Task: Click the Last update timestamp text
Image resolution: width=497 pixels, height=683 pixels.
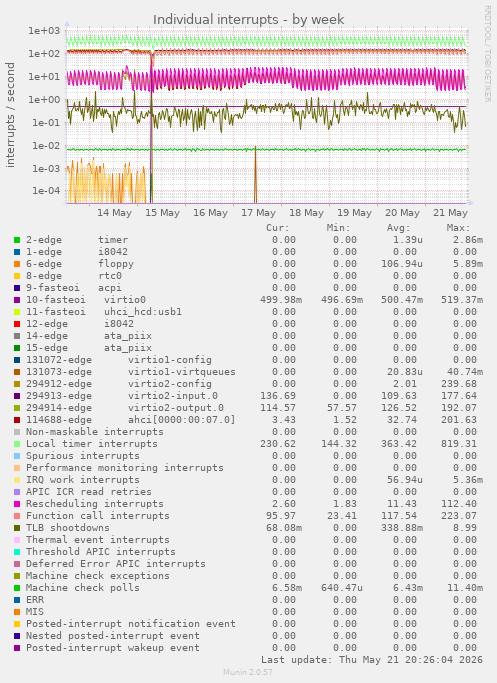Action: tap(372, 660)
